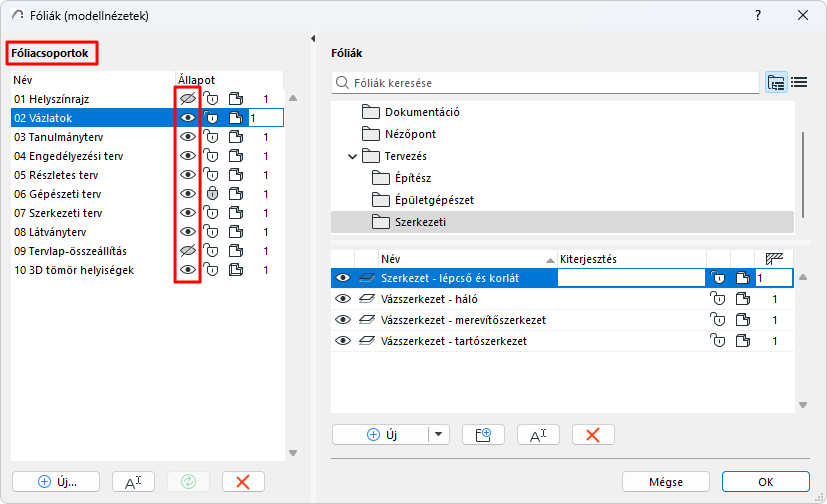Click wireframe icon of 10 3D tömör helyiségek
827x504 pixels.
pos(236,270)
